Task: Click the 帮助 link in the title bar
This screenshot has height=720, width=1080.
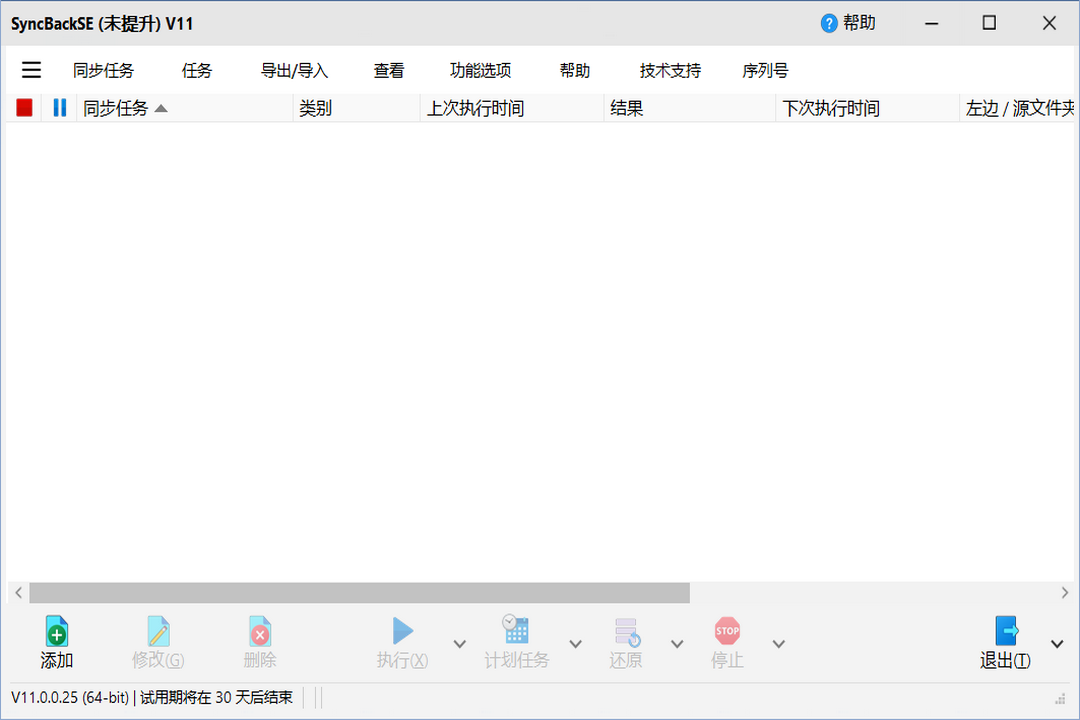Action: coord(848,22)
